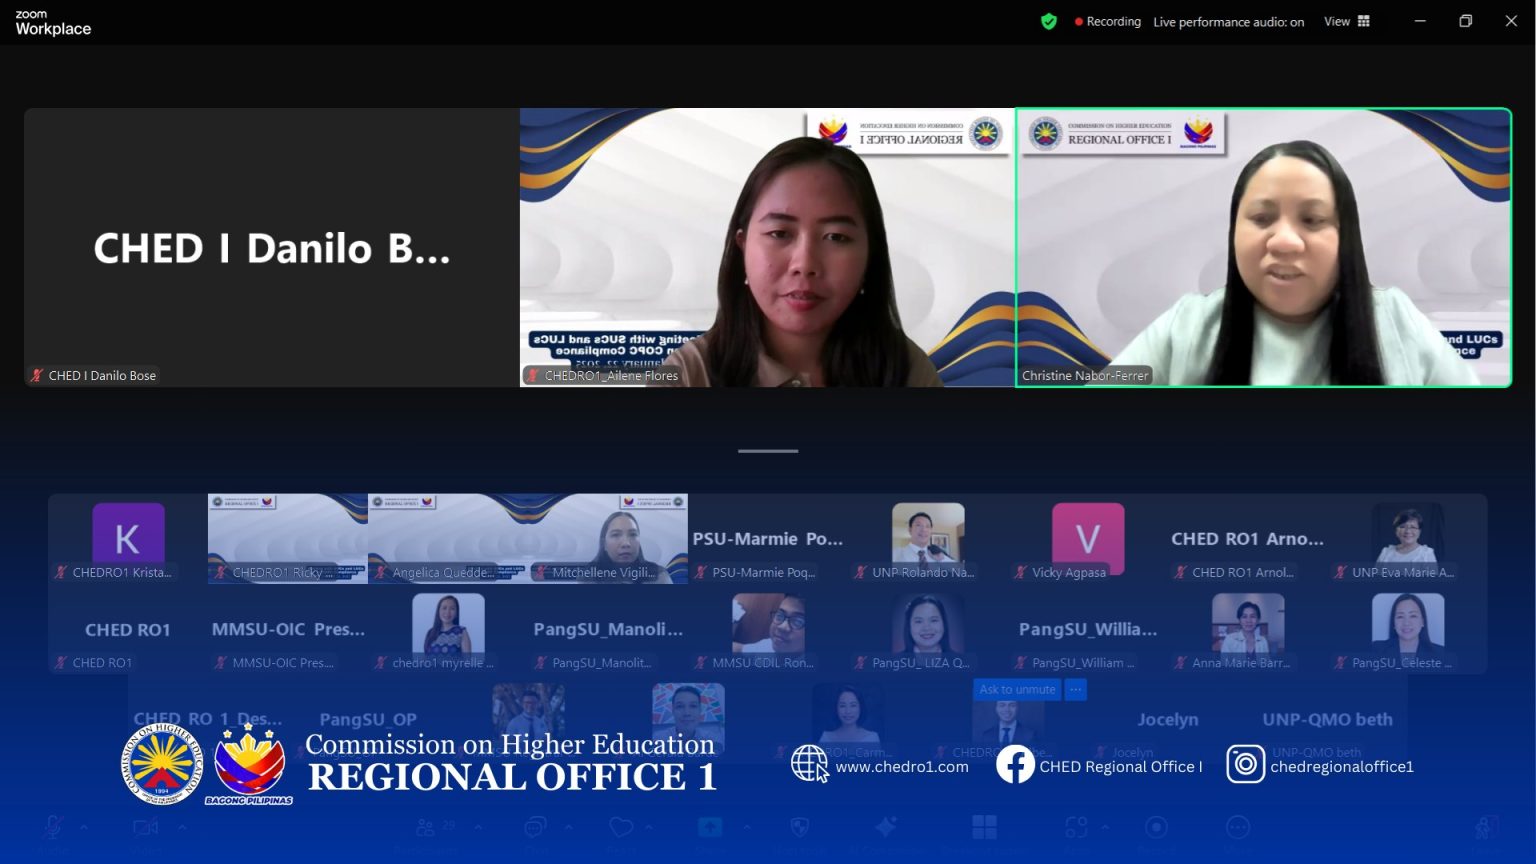
Task: Click Live performance audio status
Action: [1228, 22]
